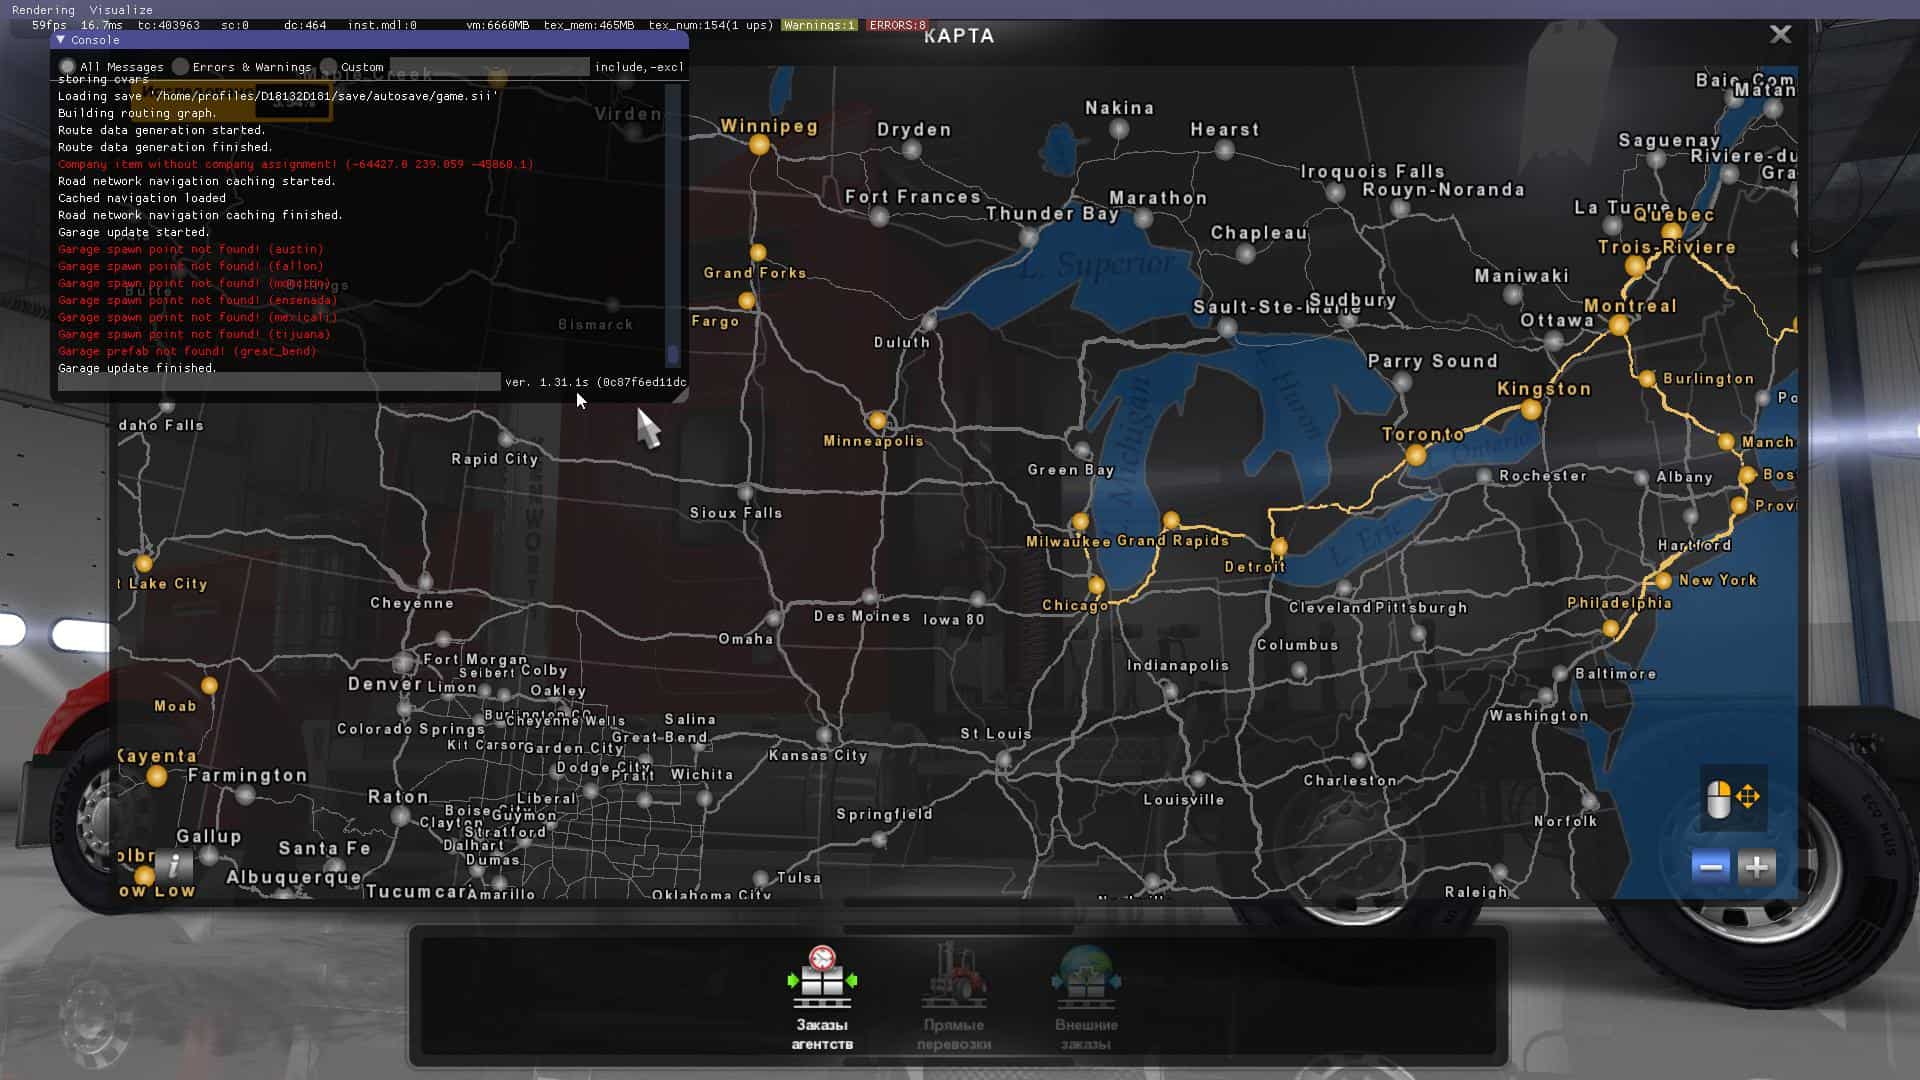Image resolution: width=1920 pixels, height=1080 pixels.
Task: Open the external contracts globe icon
Action: point(1086,980)
